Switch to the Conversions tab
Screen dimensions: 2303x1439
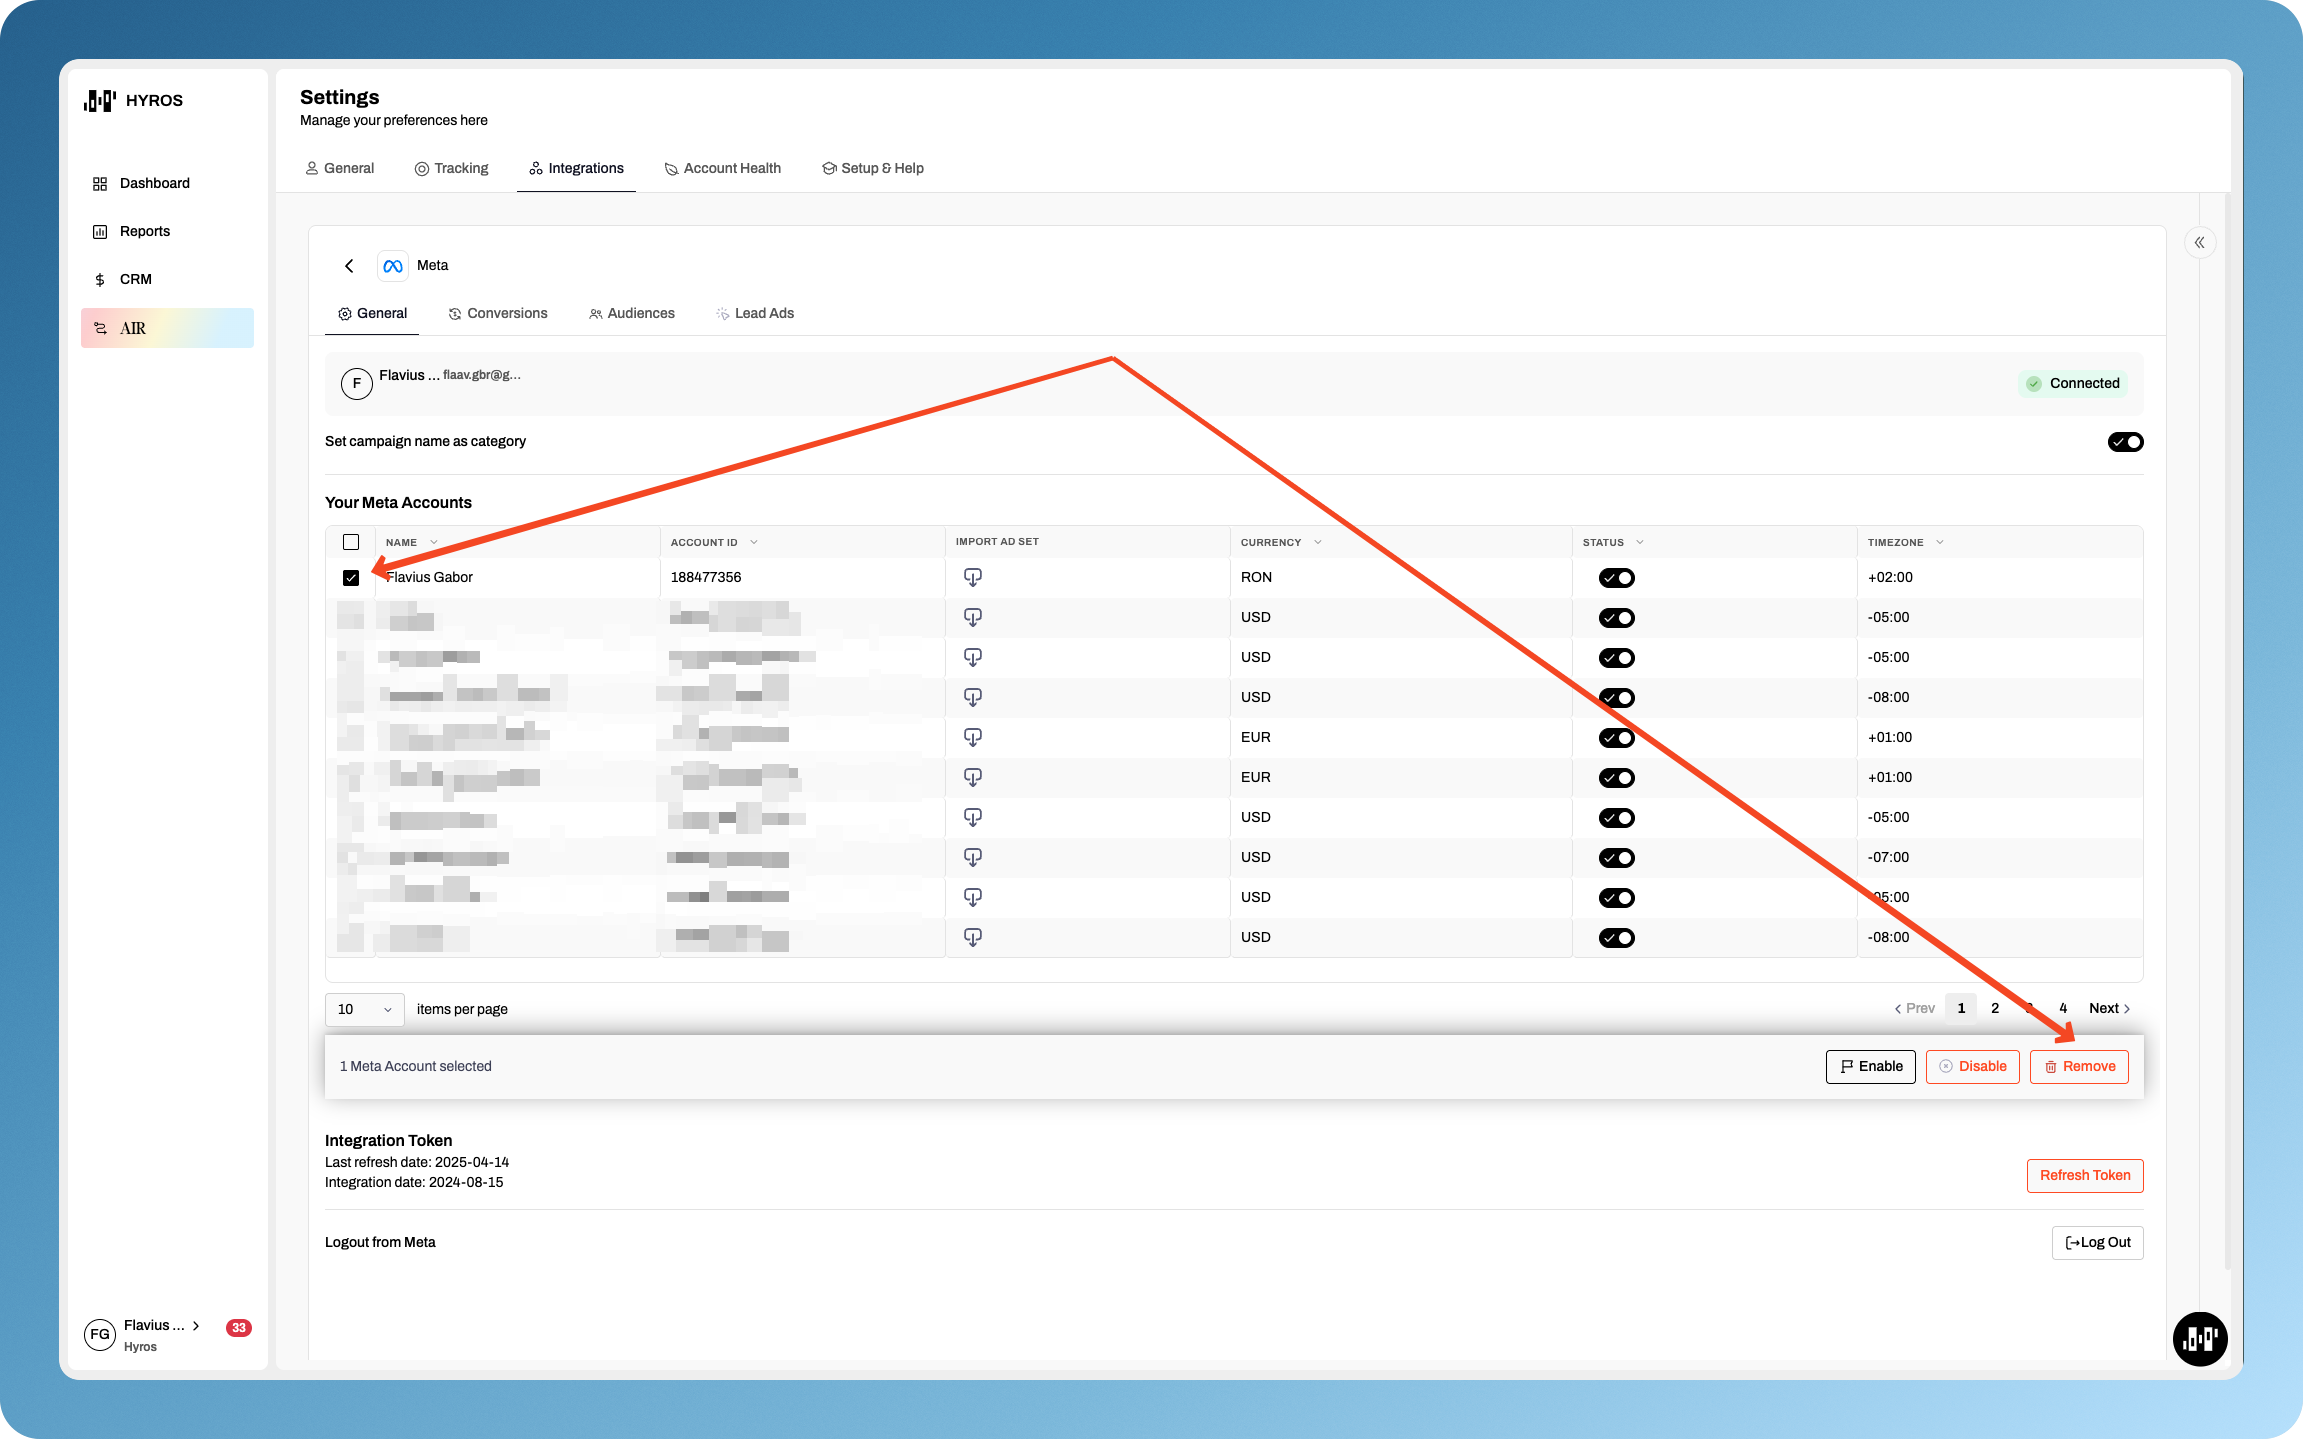498,314
